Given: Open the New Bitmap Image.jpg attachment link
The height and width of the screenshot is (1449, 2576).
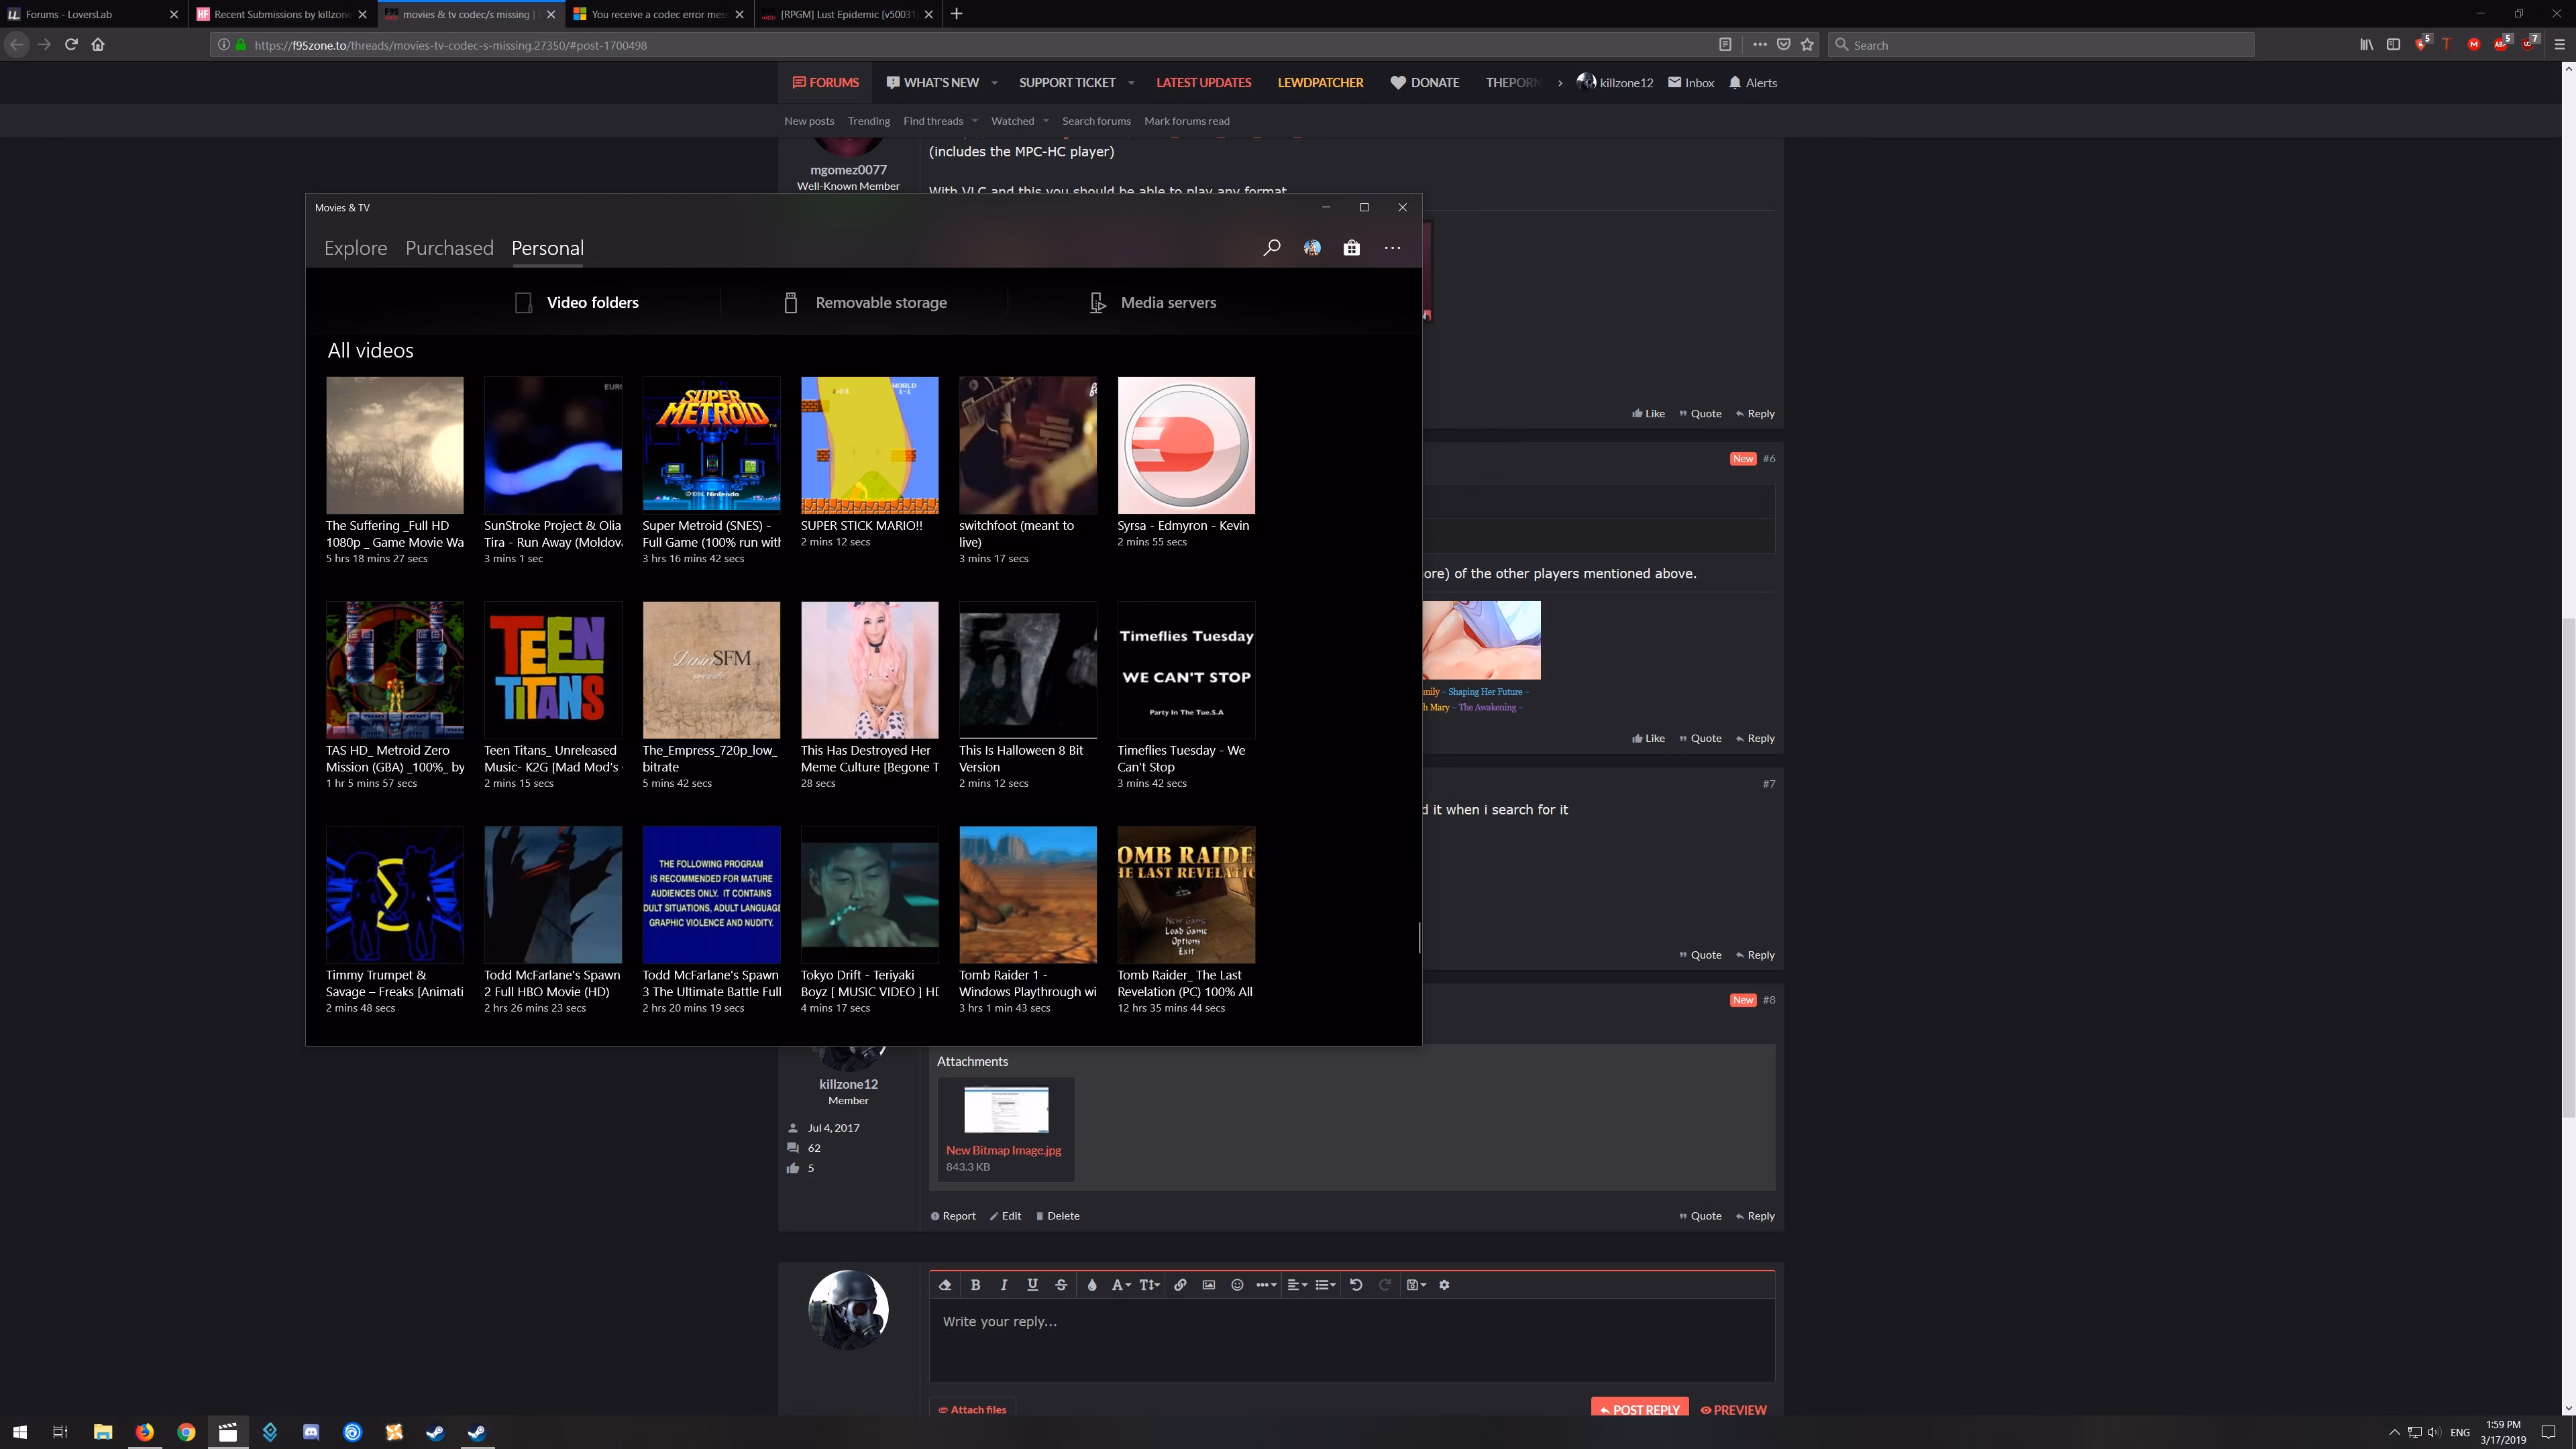Looking at the screenshot, I should pos(1003,1150).
